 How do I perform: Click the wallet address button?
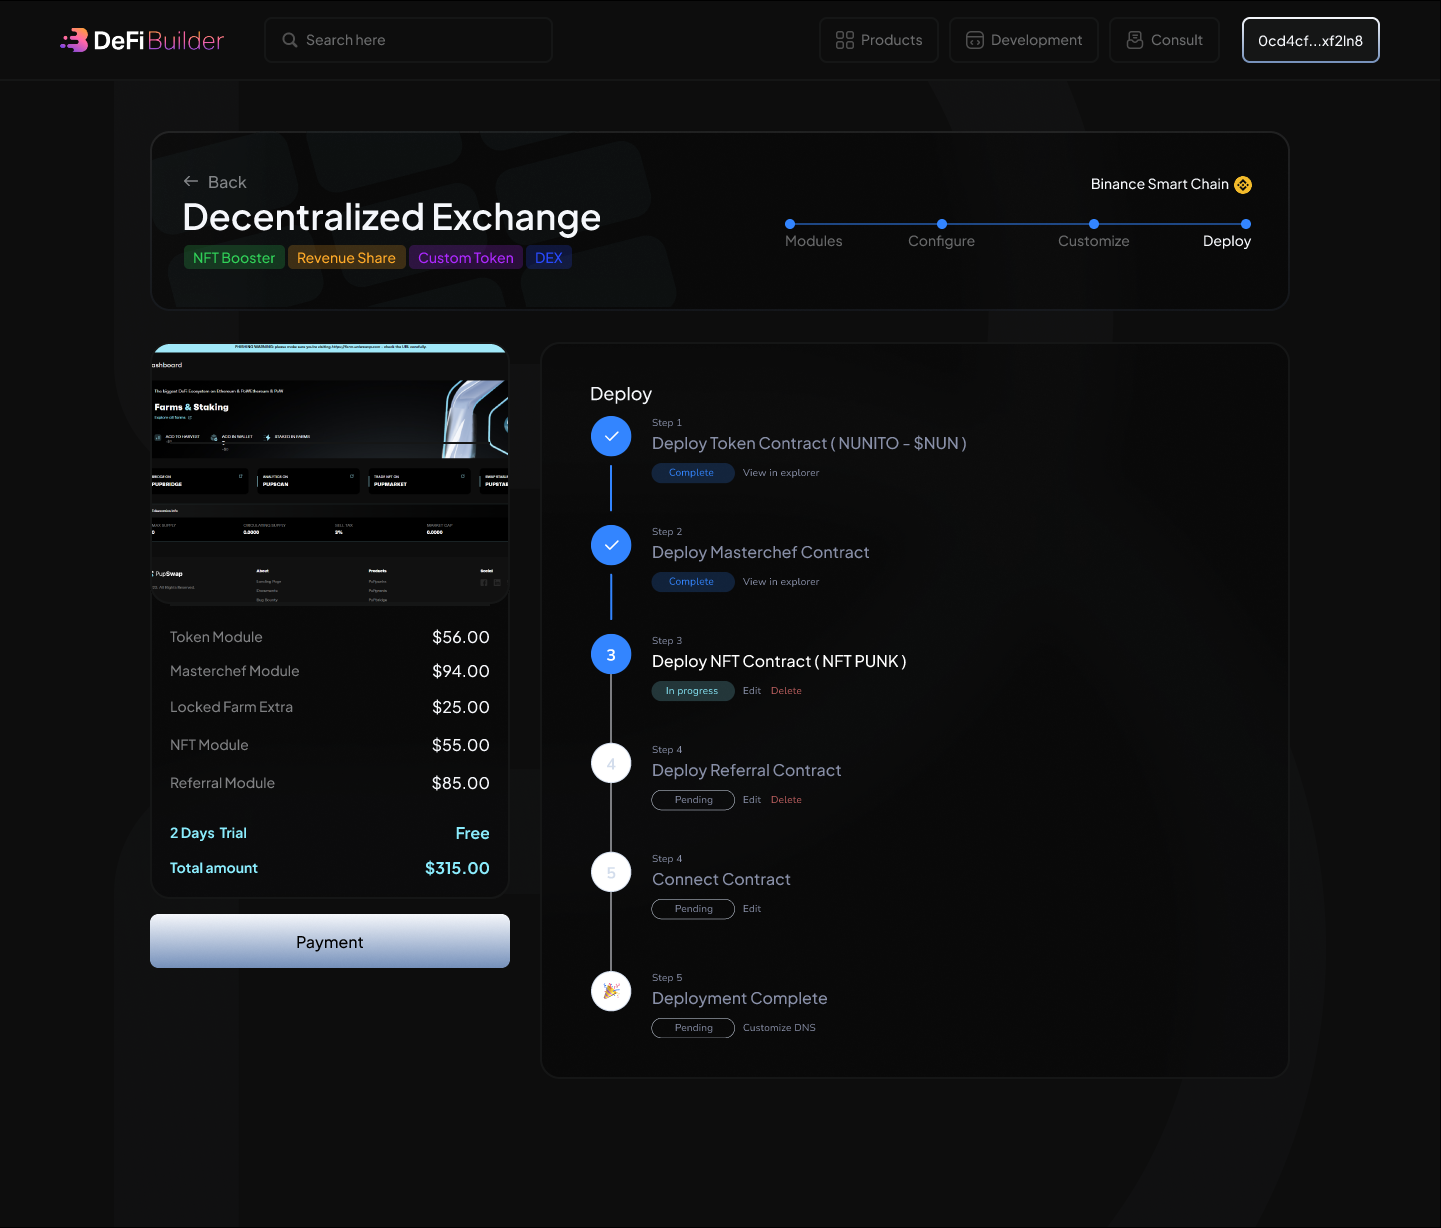[1310, 40]
